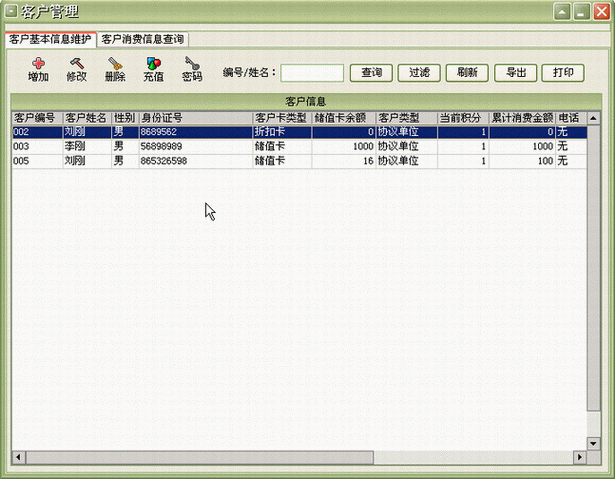This screenshot has width=615, height=479.
Task: Sort by 储值卡余额 column header
Action: [343, 117]
